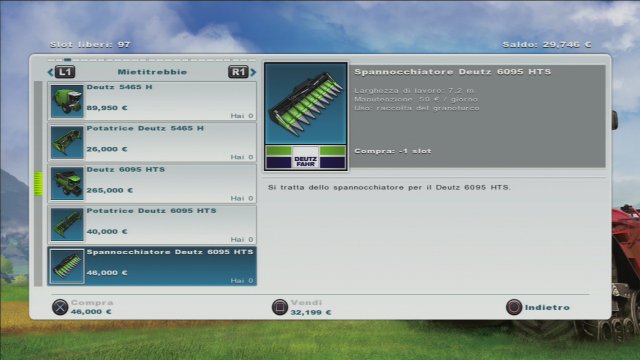Viewport: 640px width, 360px height.
Task: Click the R1 next category button
Action: [238, 72]
